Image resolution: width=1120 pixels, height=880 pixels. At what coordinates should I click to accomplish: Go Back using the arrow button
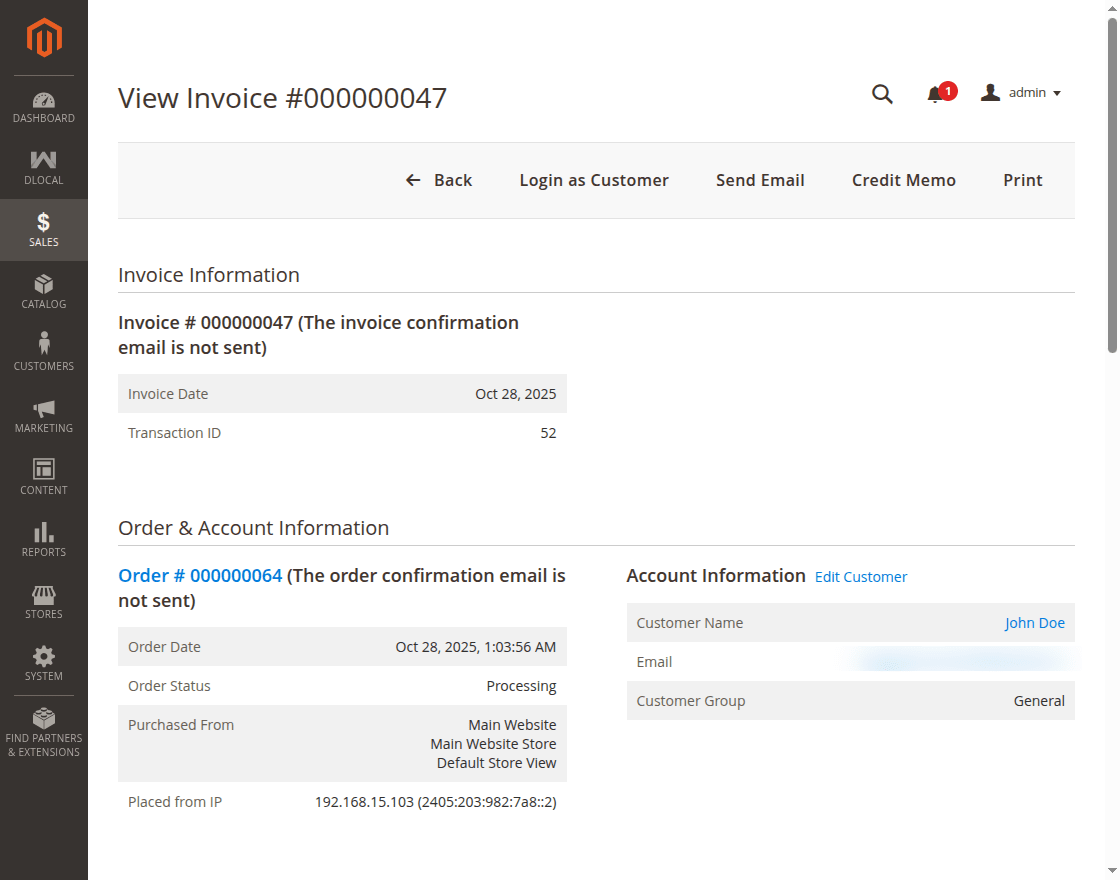(x=439, y=180)
